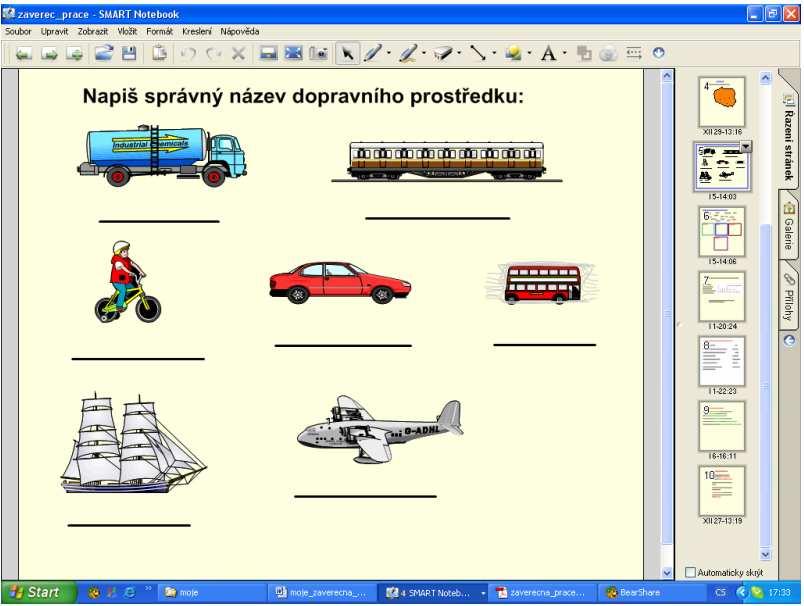Open the Kreslení menu
The image size is (804, 606).
[x=197, y=31]
